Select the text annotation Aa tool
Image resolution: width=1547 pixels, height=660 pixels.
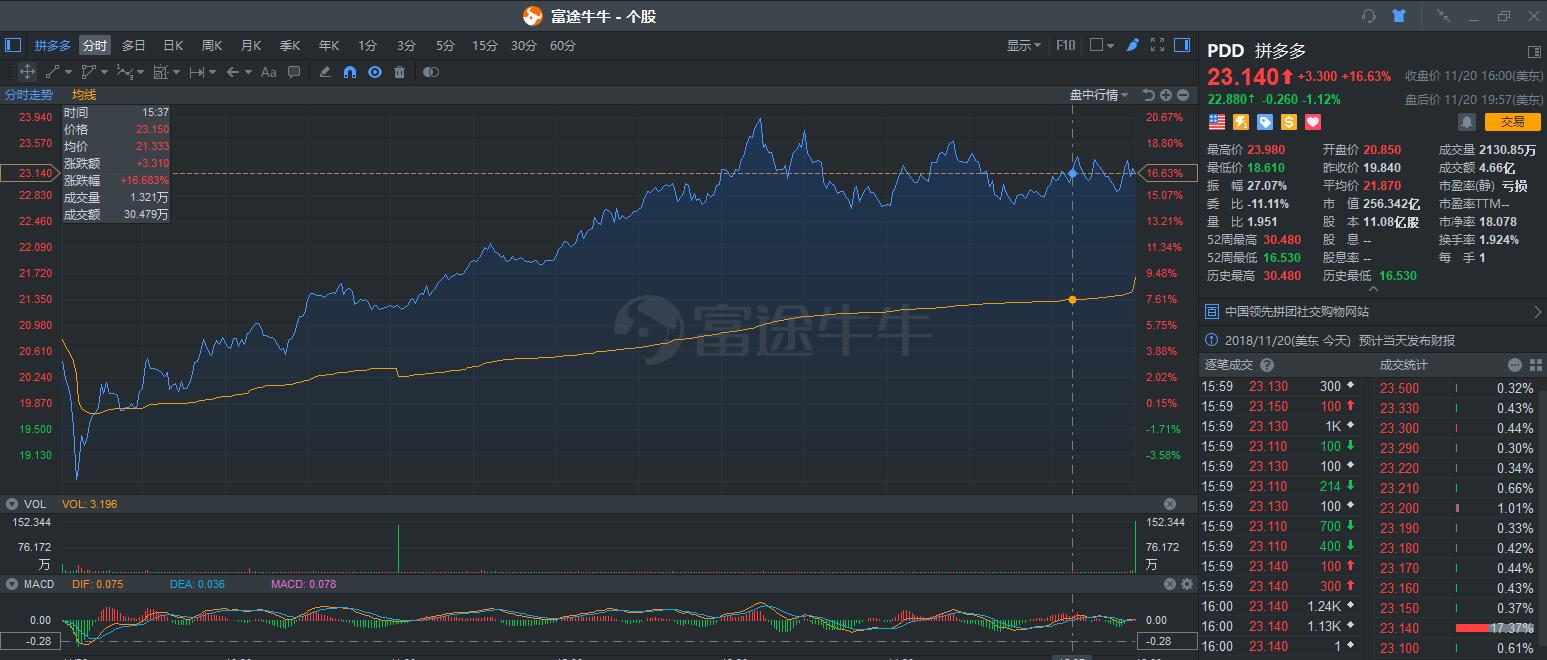pyautogui.click(x=268, y=72)
